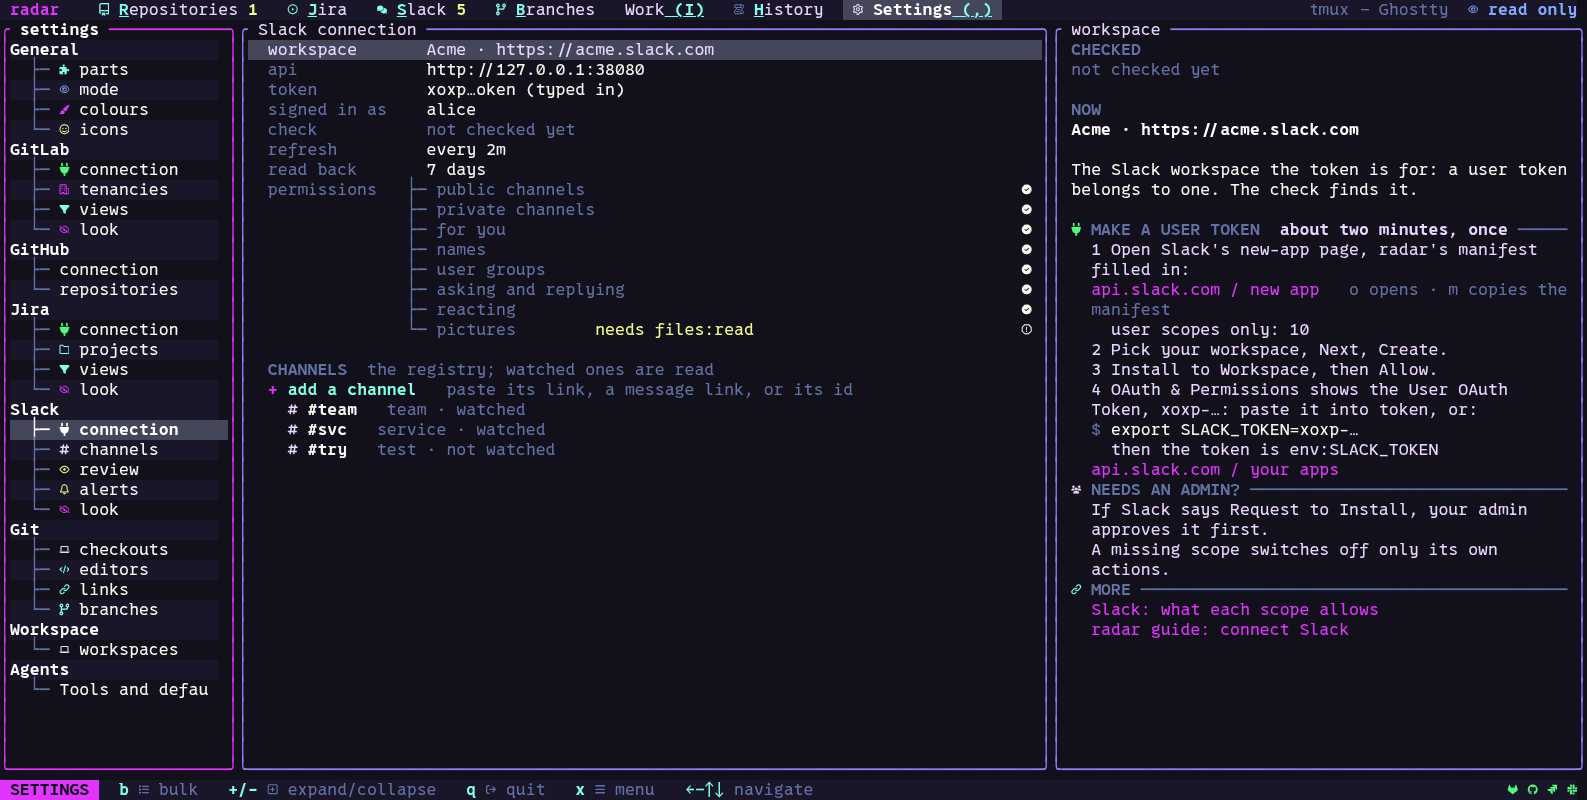This screenshot has height=800, width=1587.
Task: Select the #try channel row
Action: (645, 450)
